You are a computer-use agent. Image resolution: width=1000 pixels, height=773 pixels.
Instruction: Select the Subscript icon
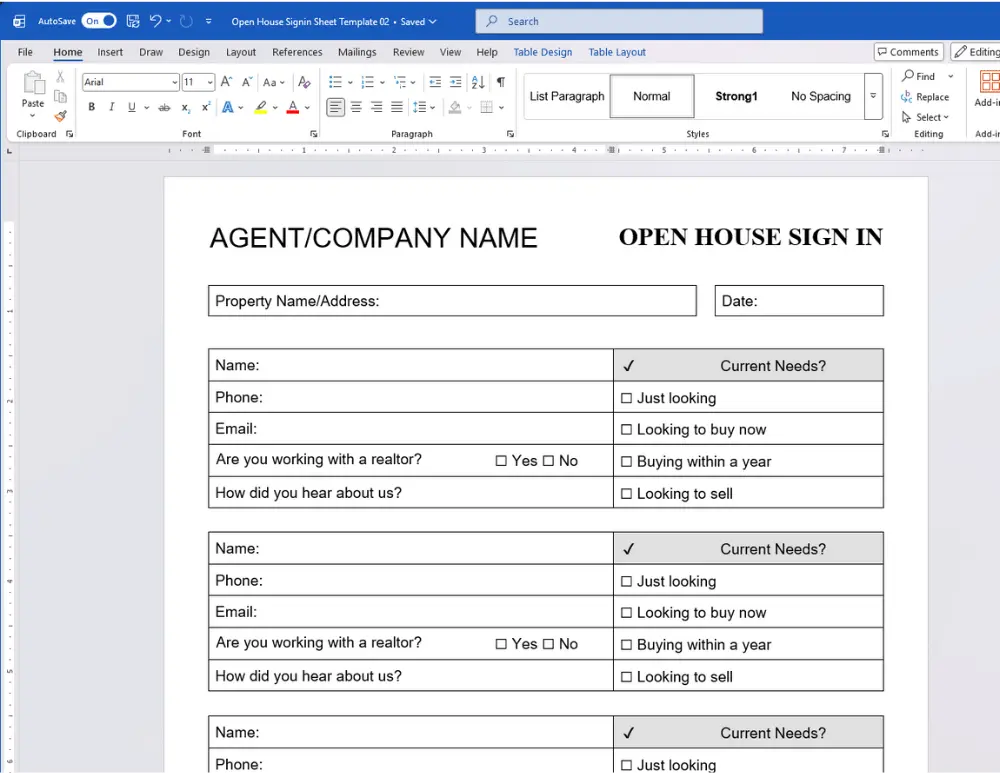click(x=184, y=106)
